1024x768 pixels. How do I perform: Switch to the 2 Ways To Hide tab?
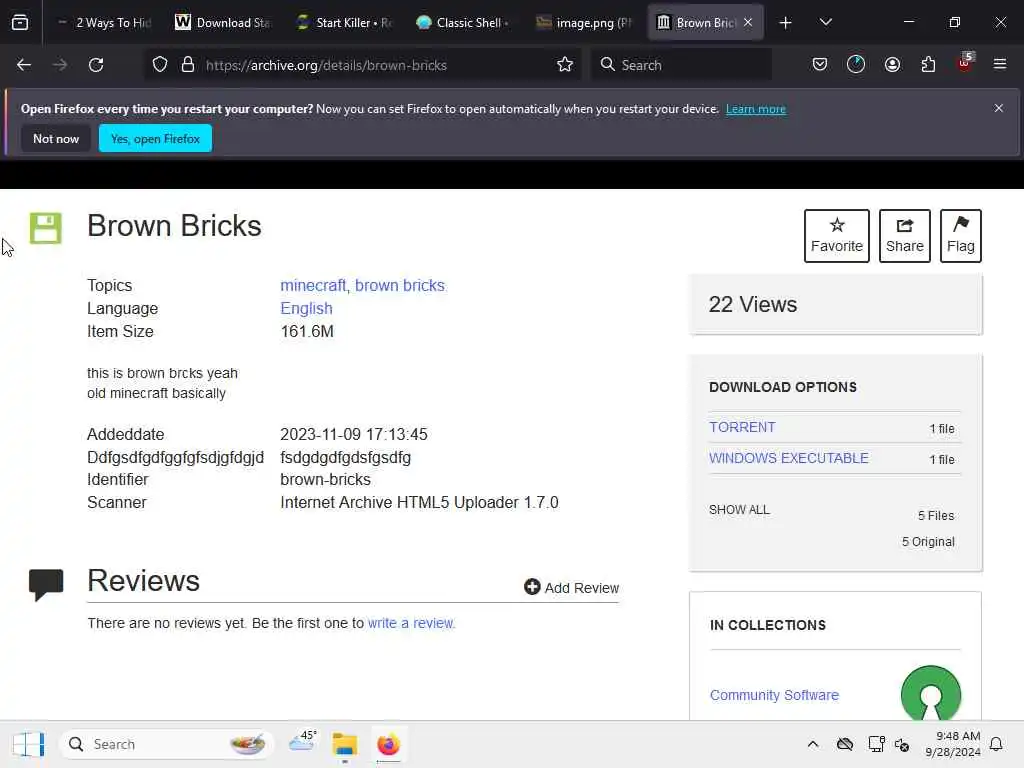coord(106,23)
